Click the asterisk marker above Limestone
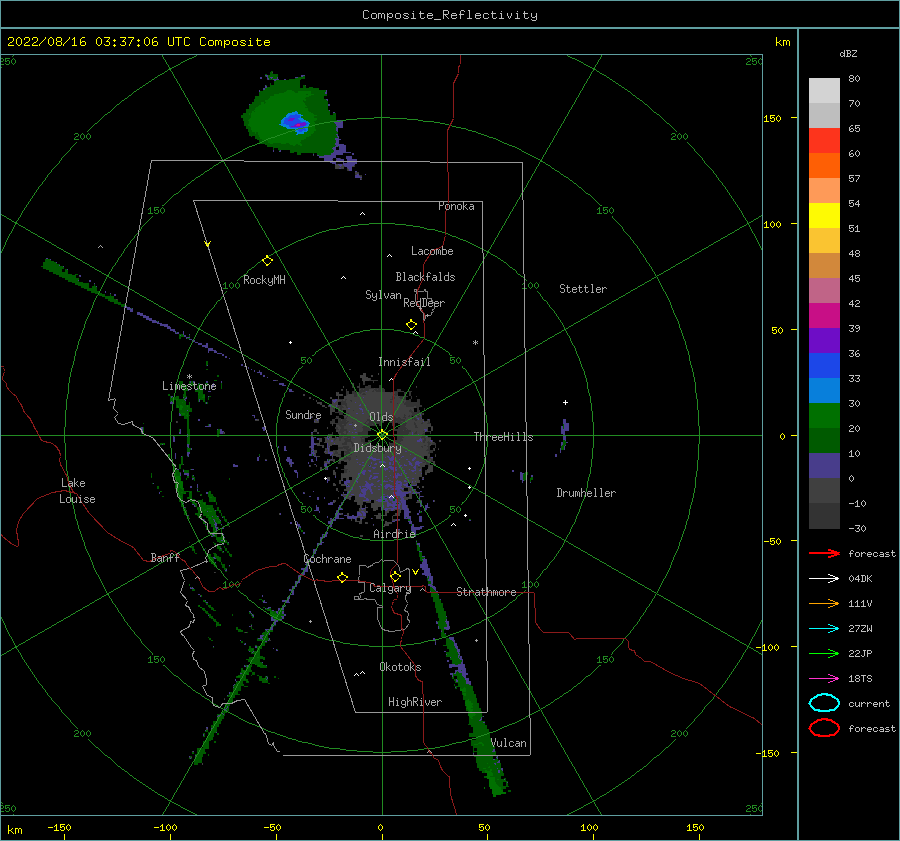The height and width of the screenshot is (841, 900). [x=189, y=377]
